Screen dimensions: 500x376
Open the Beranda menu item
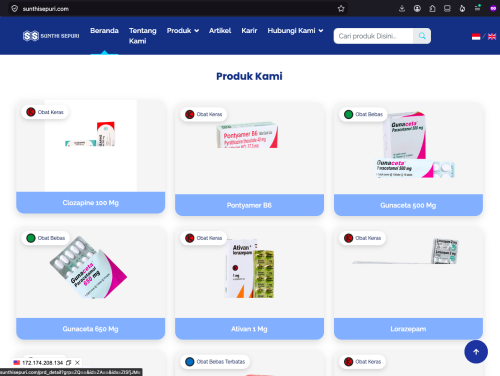(104, 31)
